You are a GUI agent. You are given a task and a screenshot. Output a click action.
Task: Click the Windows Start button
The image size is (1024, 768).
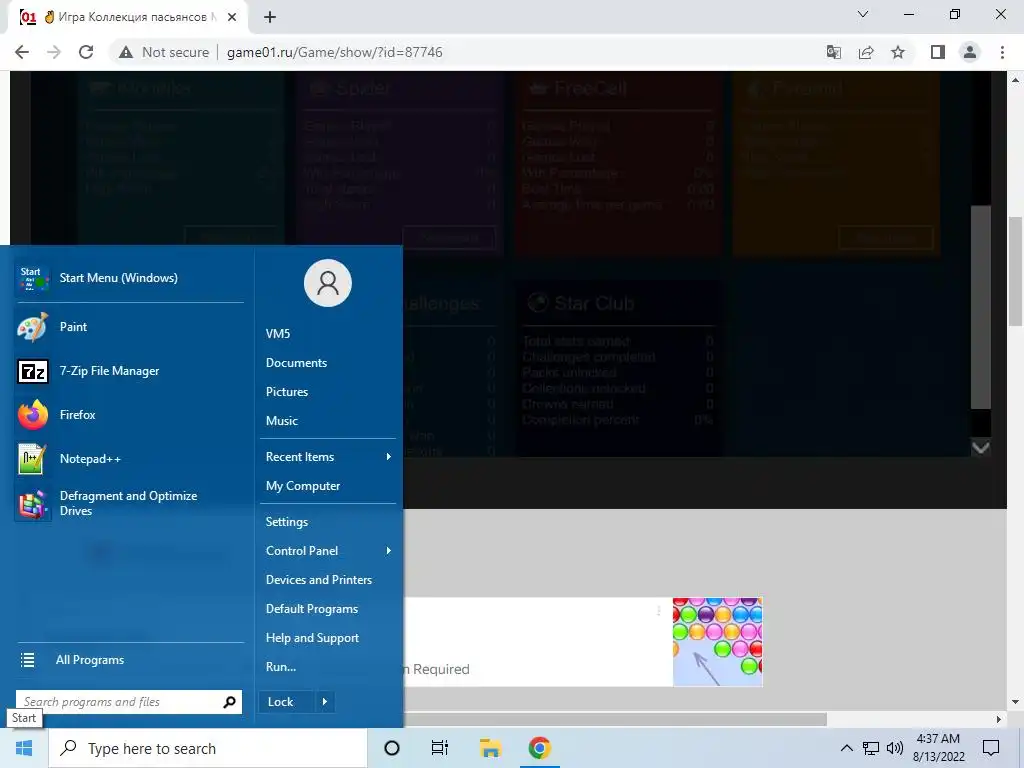[x=24, y=748]
